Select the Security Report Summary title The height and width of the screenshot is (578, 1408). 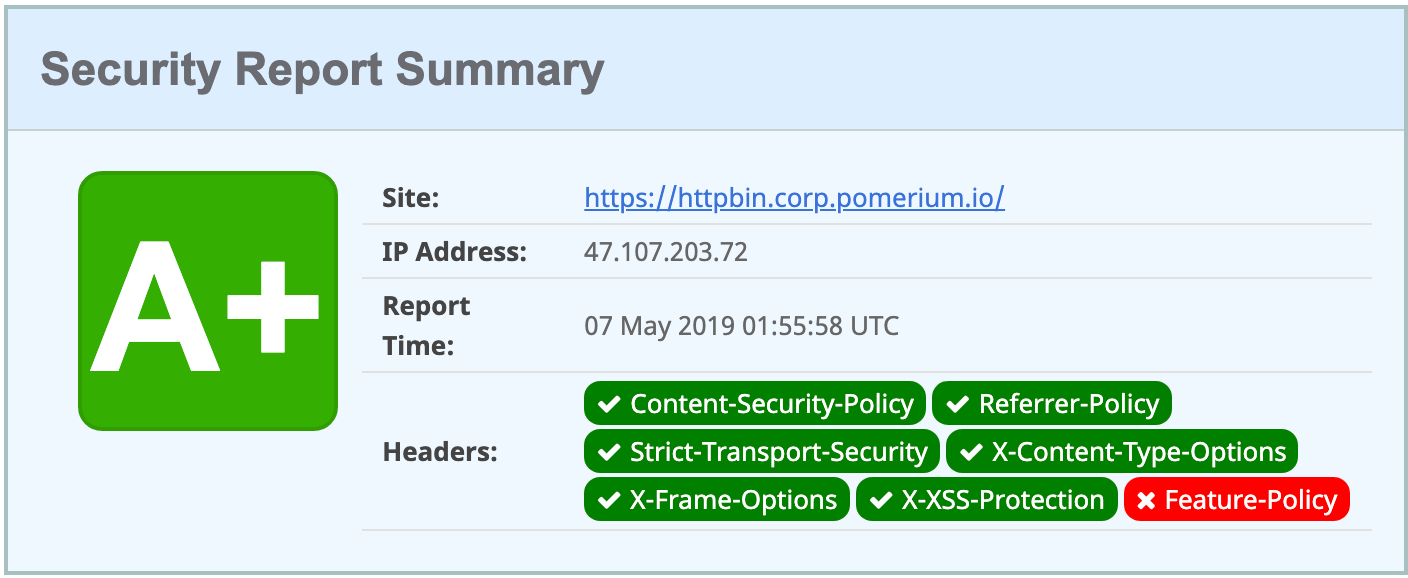pos(322,69)
